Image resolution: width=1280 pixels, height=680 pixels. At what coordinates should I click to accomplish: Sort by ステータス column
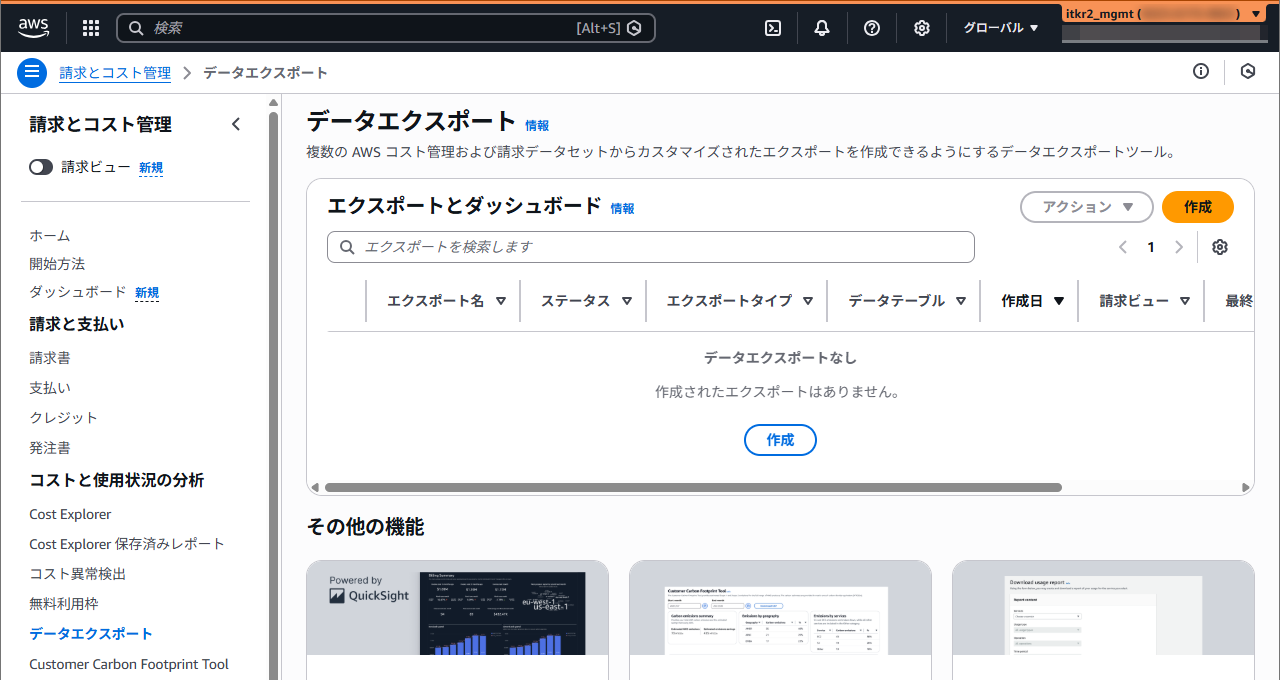click(586, 301)
